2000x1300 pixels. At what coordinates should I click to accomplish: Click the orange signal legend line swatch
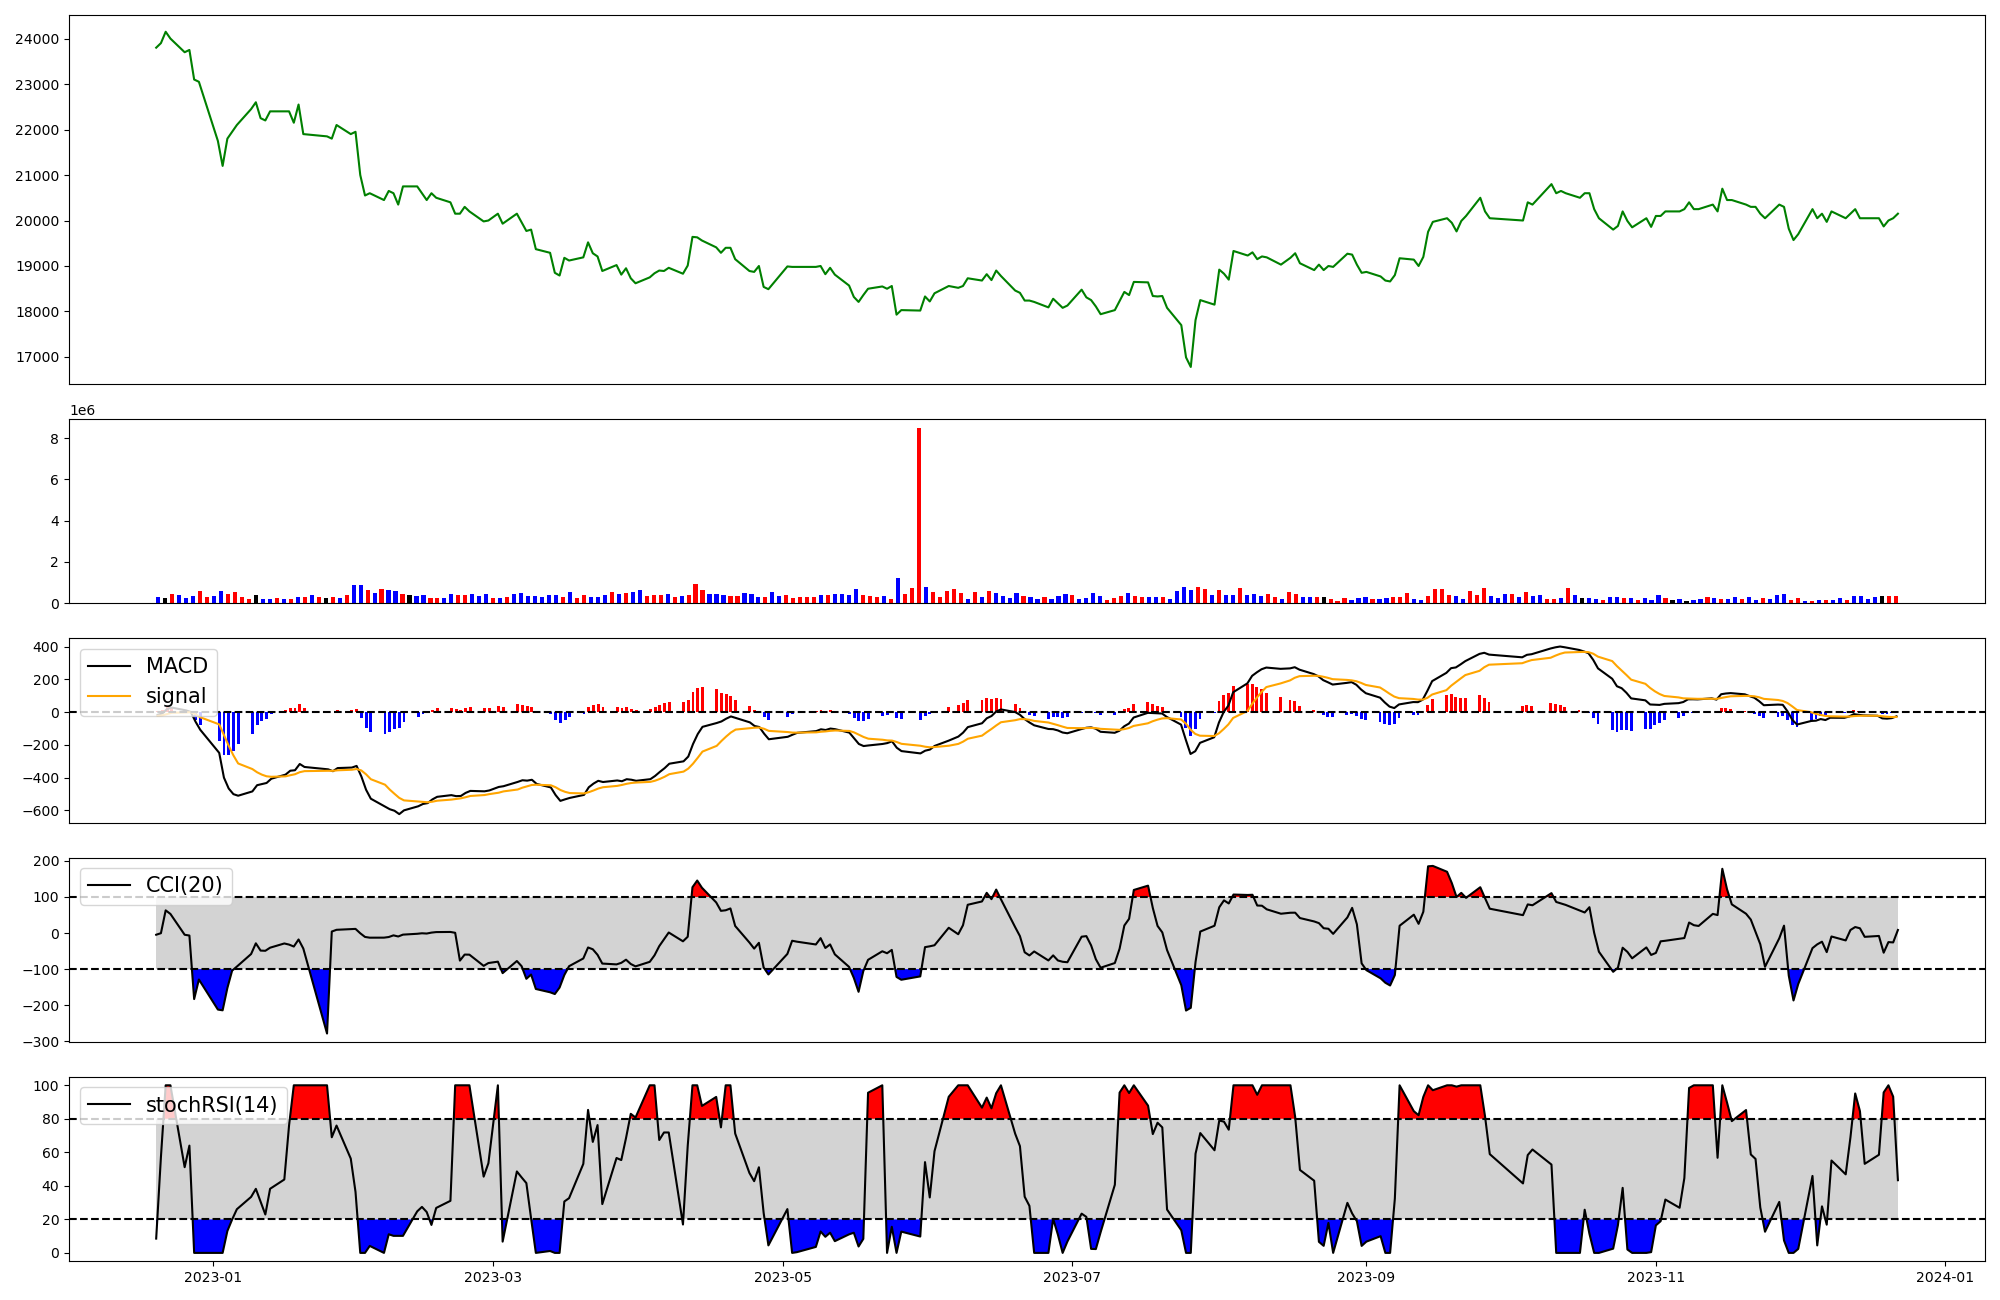(x=110, y=696)
